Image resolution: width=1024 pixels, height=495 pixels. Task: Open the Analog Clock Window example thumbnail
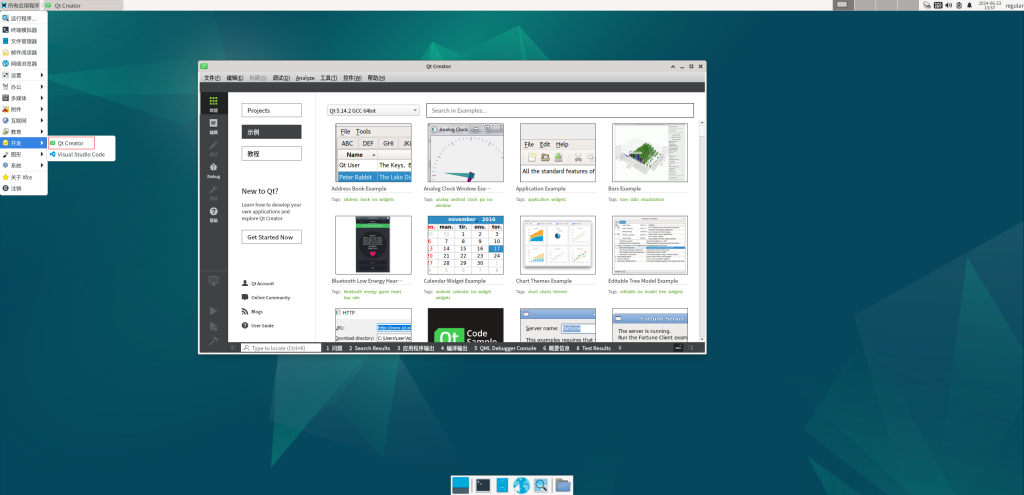(465, 153)
